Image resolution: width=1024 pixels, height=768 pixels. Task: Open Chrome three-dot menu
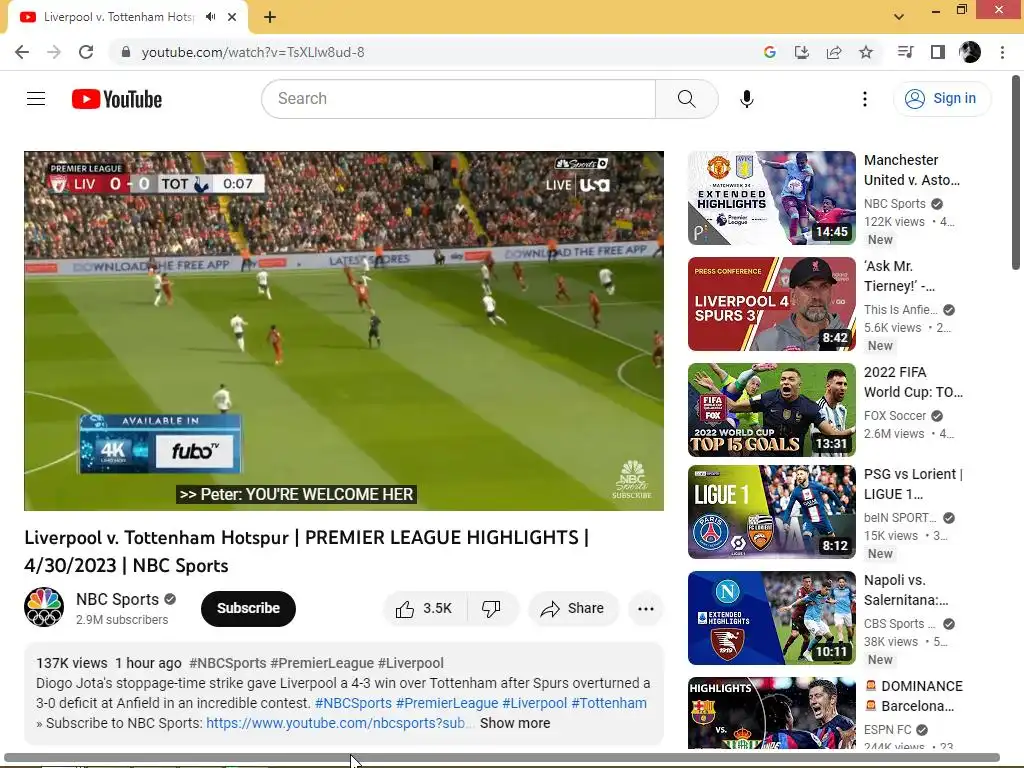click(x=1002, y=52)
